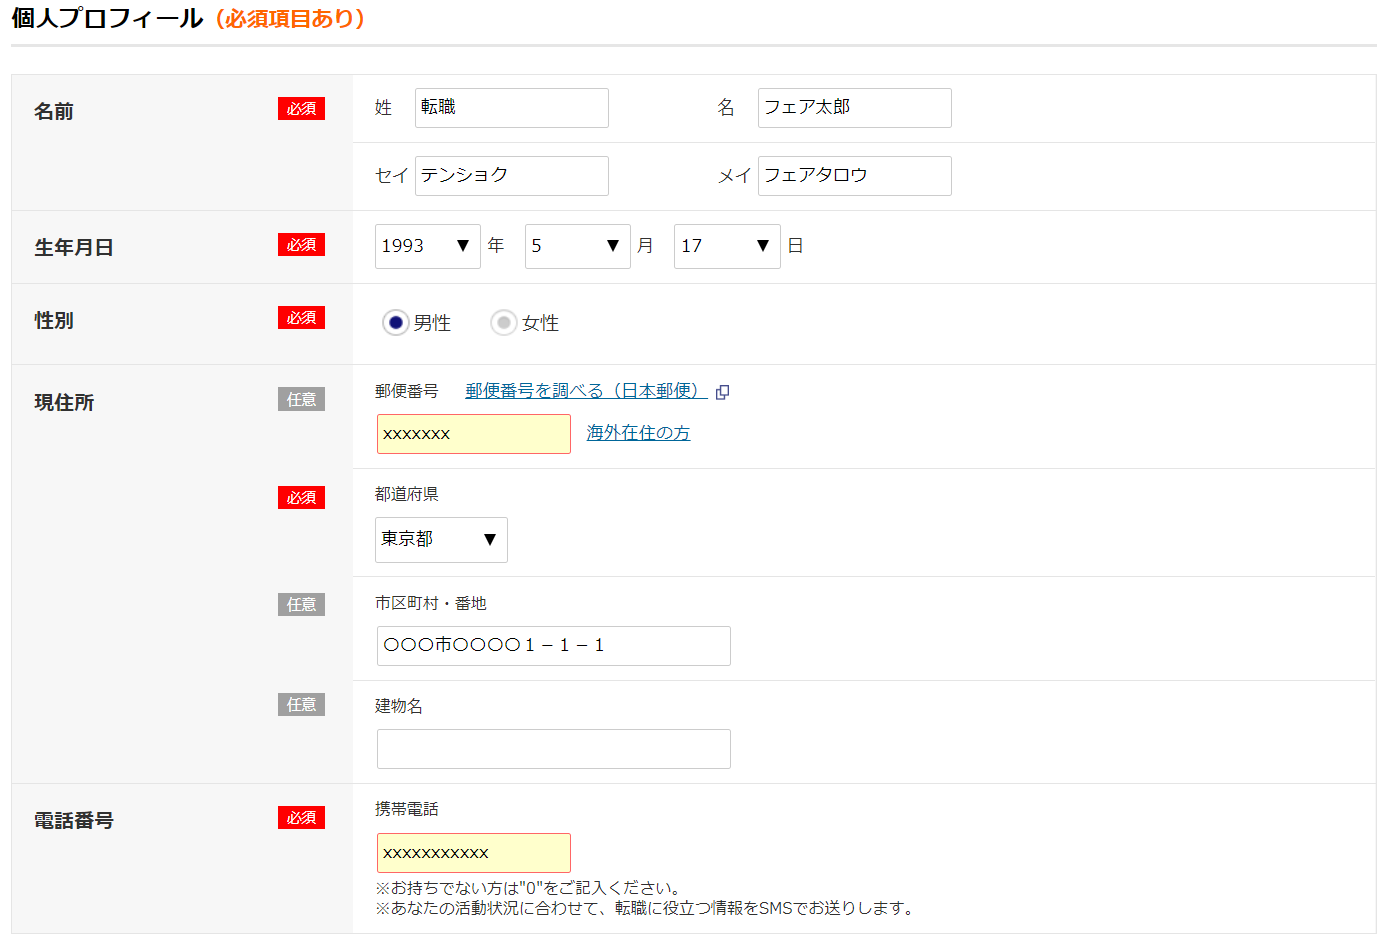Click the 名前 row label
Screen dimensions: 1396x945
point(54,111)
